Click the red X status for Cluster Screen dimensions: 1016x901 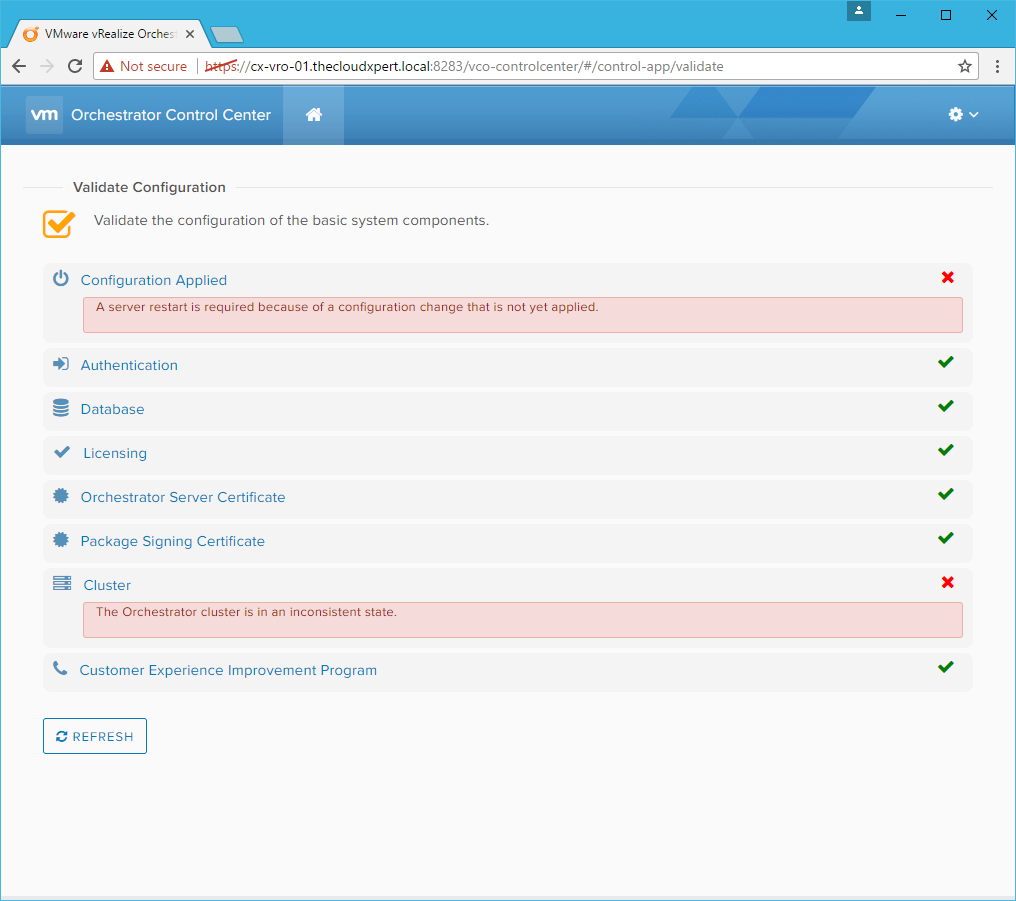[947, 582]
